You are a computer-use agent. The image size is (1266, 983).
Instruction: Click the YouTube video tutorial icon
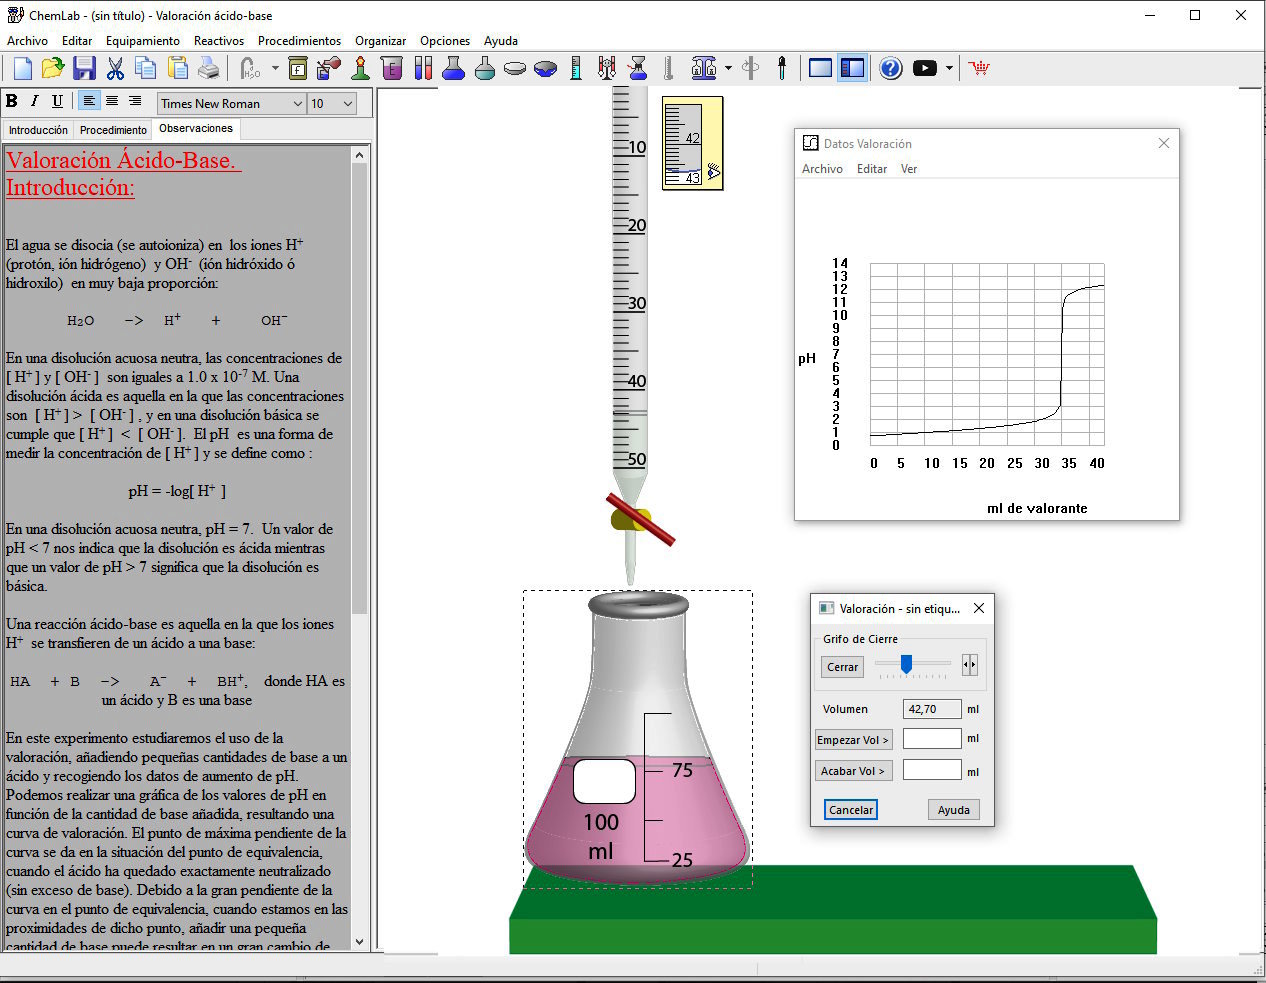(925, 68)
